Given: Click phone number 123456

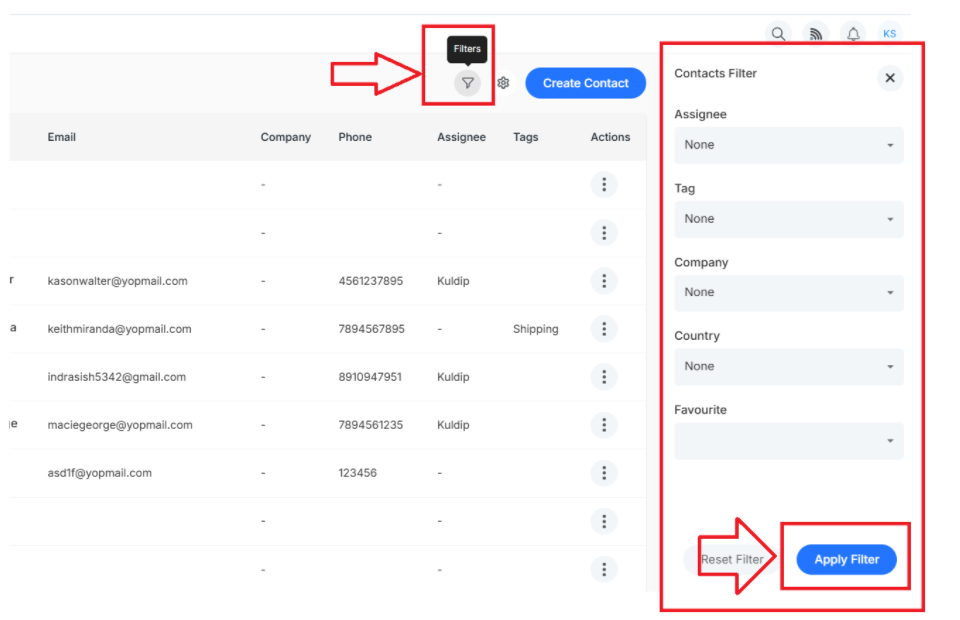Looking at the screenshot, I should coord(358,473).
